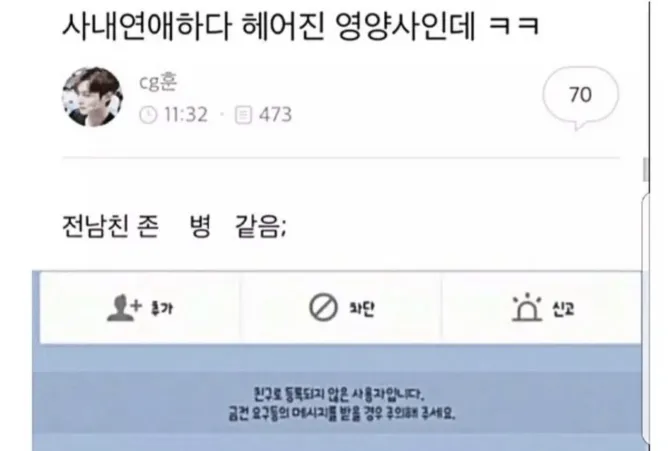The image size is (669, 451).
Task: Click the 신고 label
Action: [x=564, y=309]
